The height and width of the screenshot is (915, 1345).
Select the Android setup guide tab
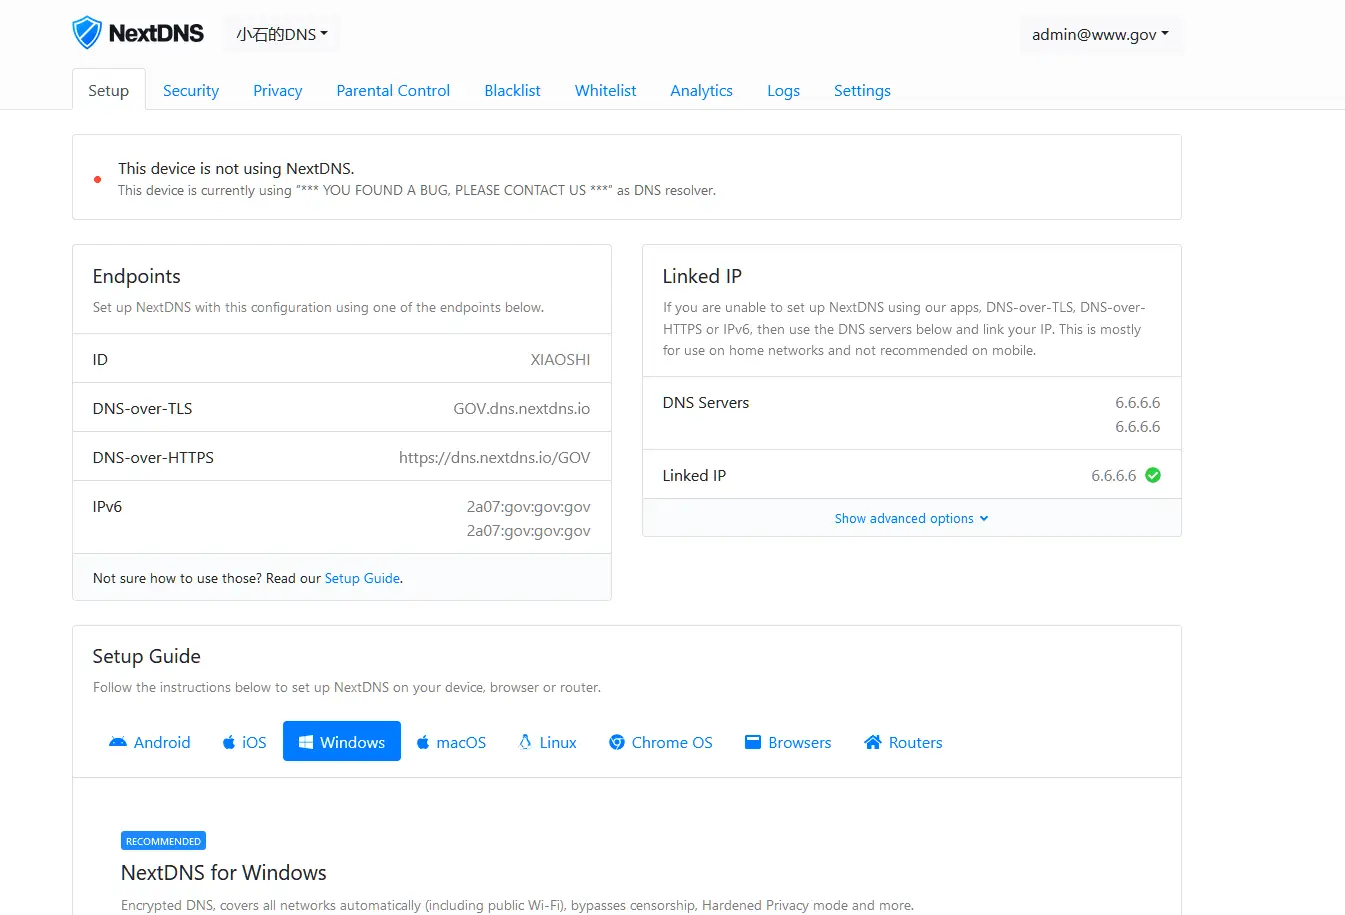(149, 742)
